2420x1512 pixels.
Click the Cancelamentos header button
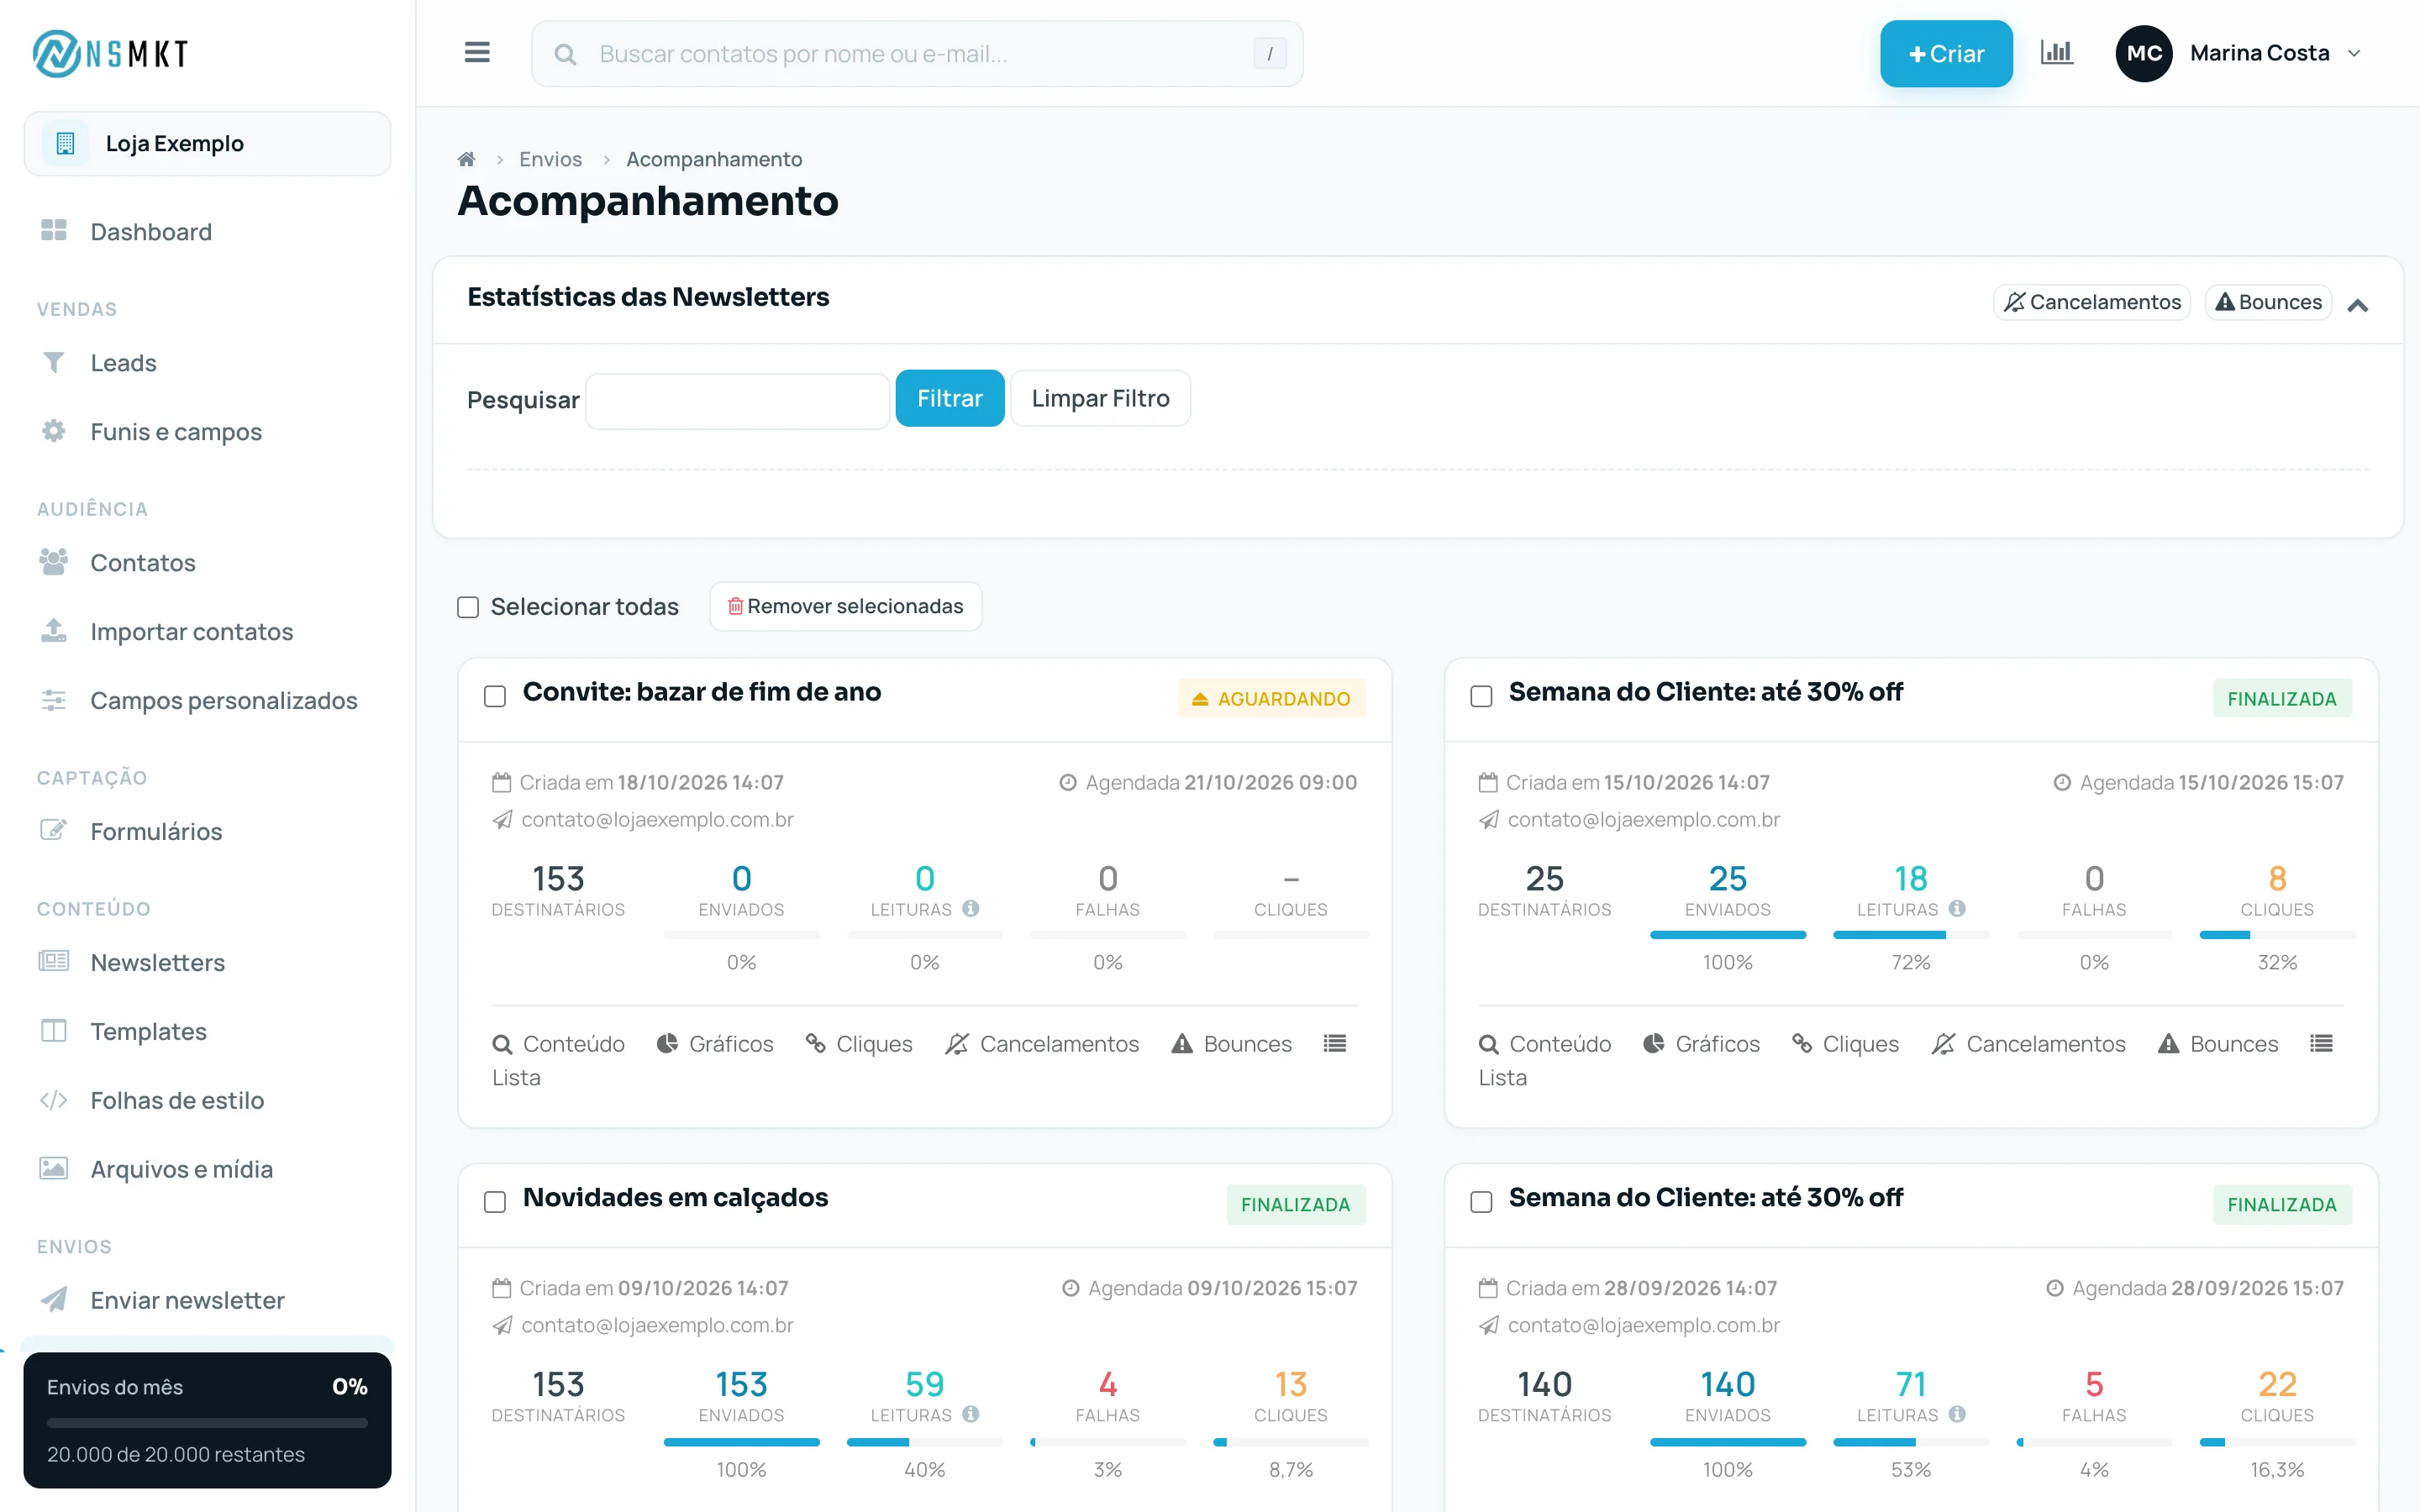[2092, 302]
